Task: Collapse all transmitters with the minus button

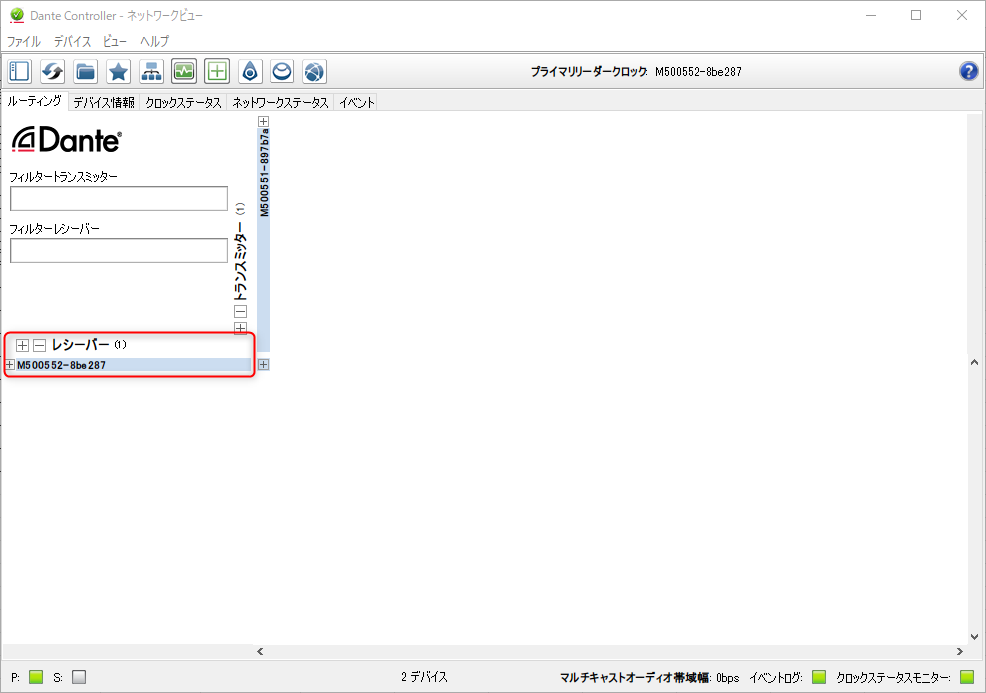Action: 240,311
